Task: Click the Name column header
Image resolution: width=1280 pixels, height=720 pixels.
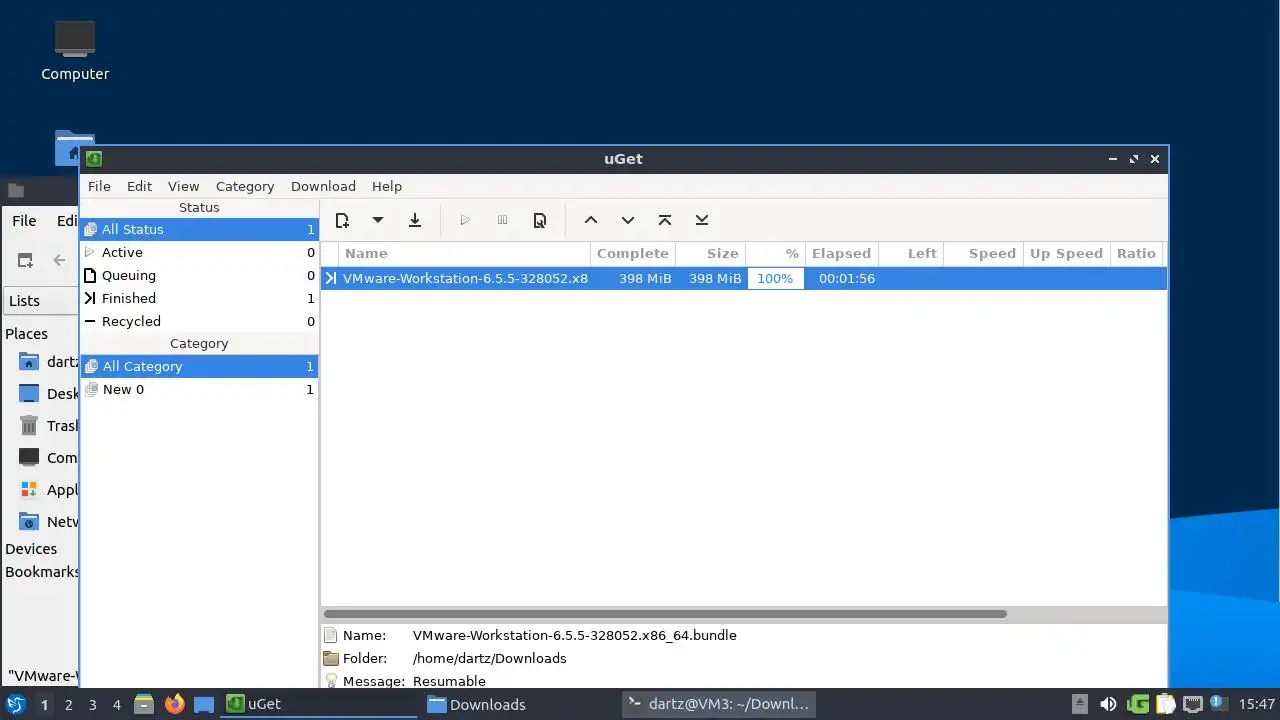Action: pos(464,253)
